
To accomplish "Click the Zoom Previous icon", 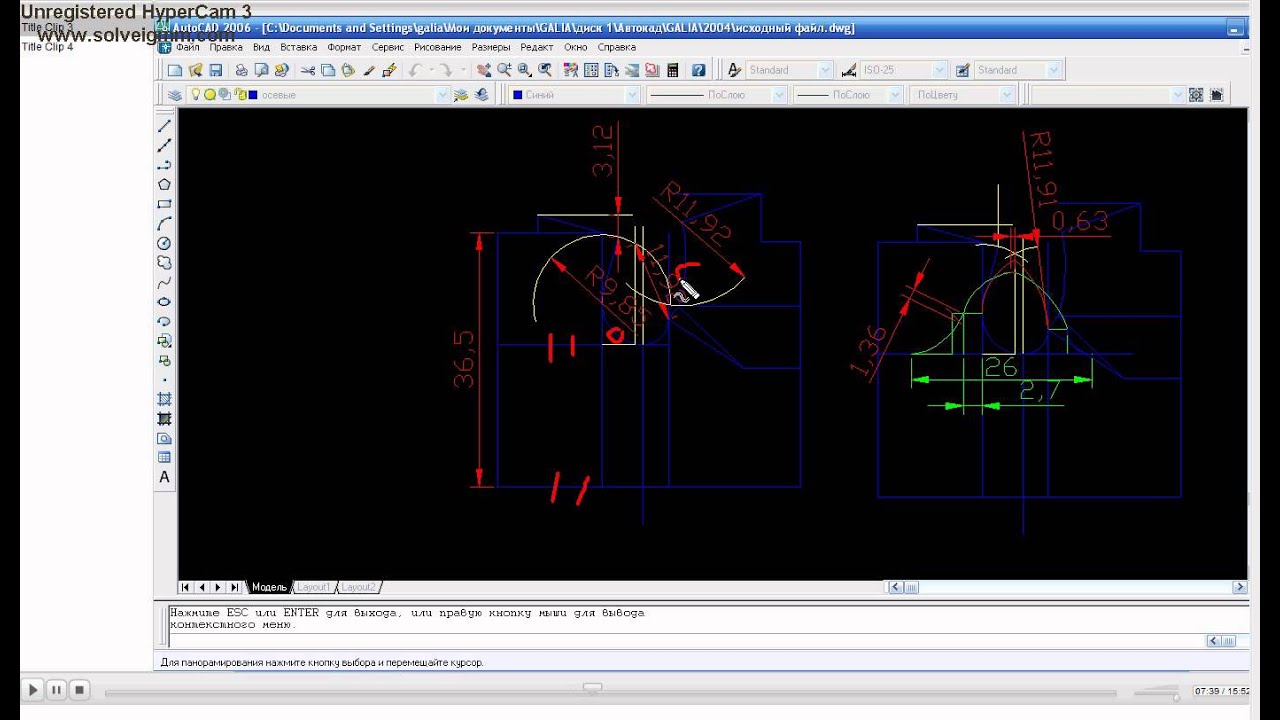I will click(x=545, y=70).
